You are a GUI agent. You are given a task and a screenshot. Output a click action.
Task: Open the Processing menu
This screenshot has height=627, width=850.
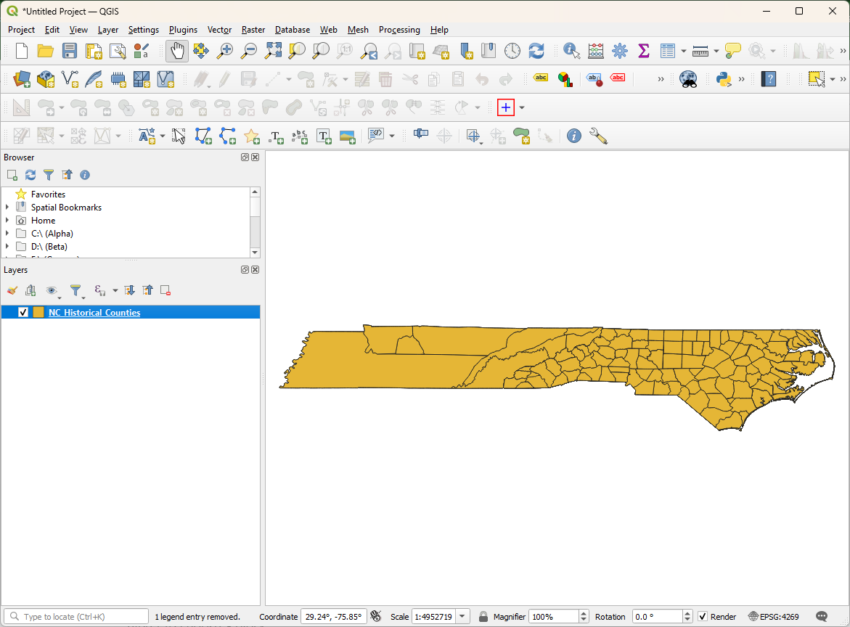pyautogui.click(x=399, y=29)
